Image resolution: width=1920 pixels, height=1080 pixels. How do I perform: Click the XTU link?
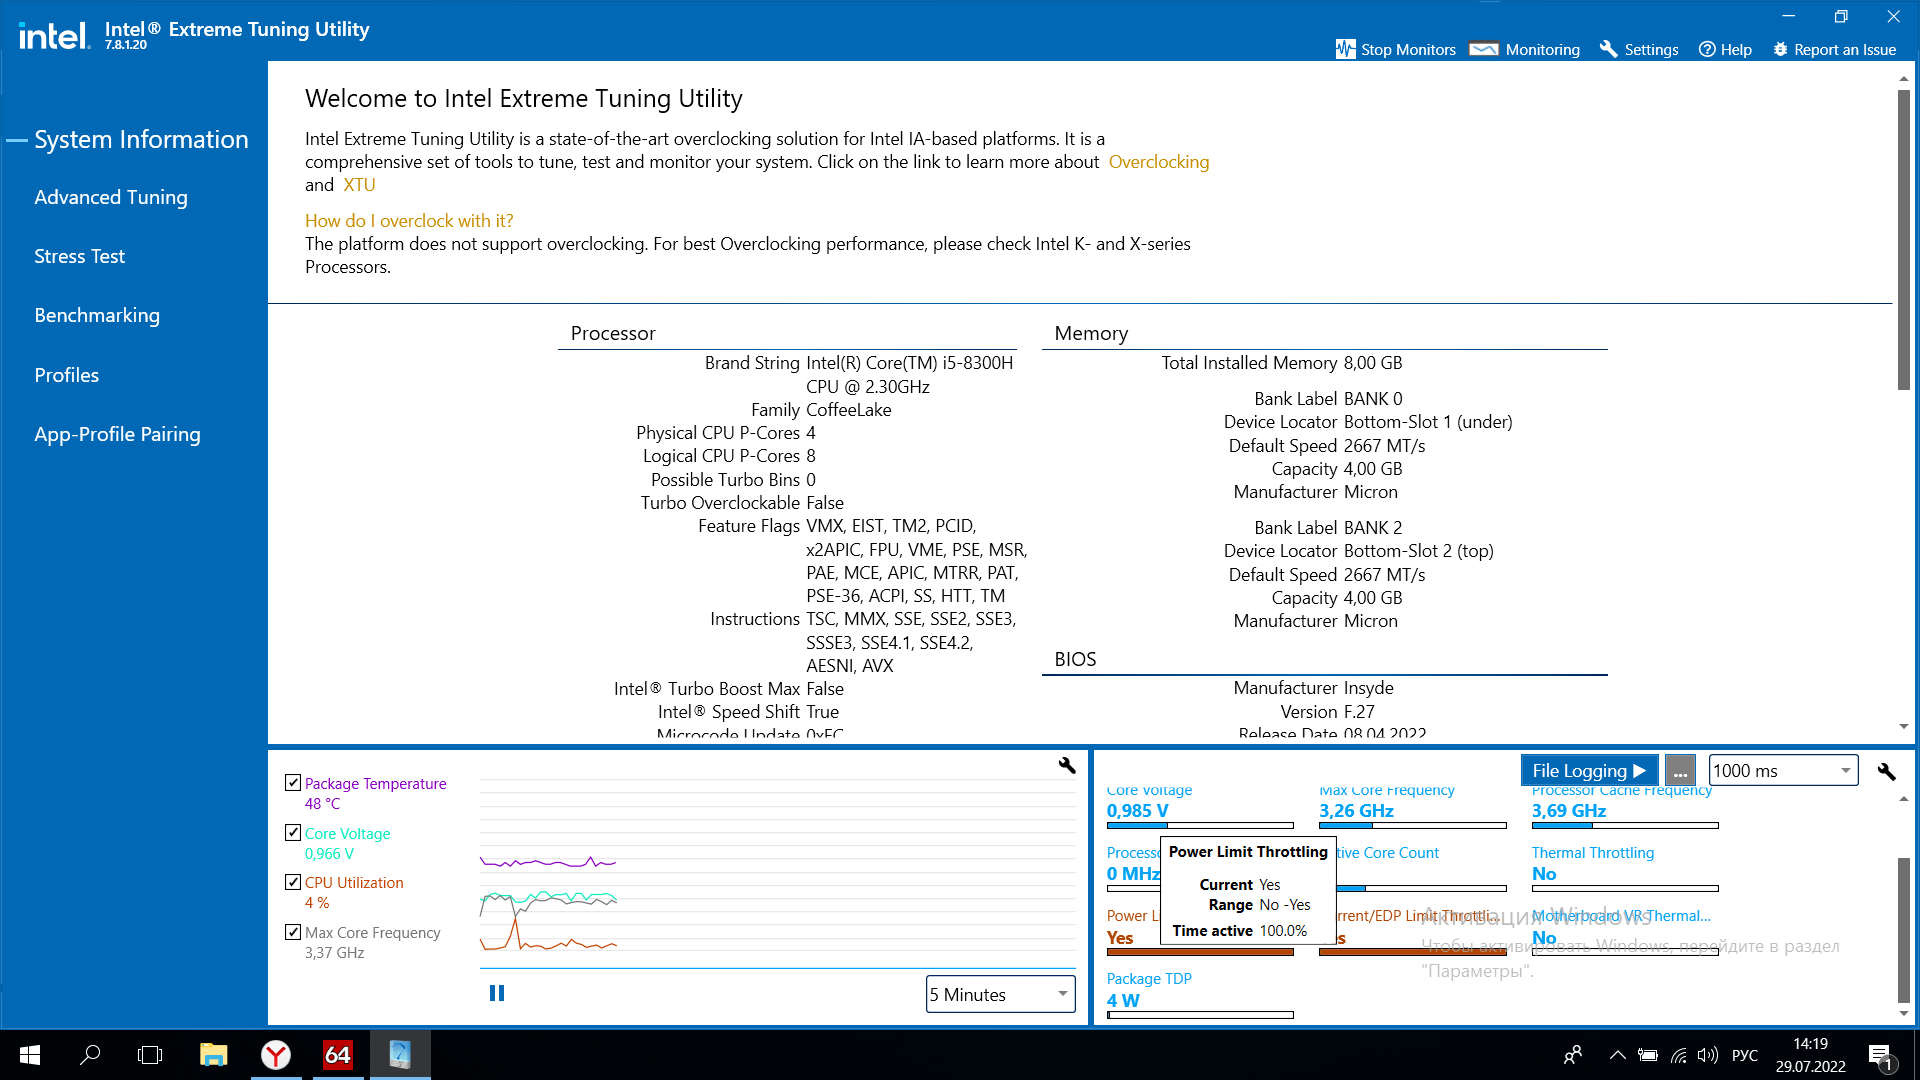pyautogui.click(x=359, y=185)
